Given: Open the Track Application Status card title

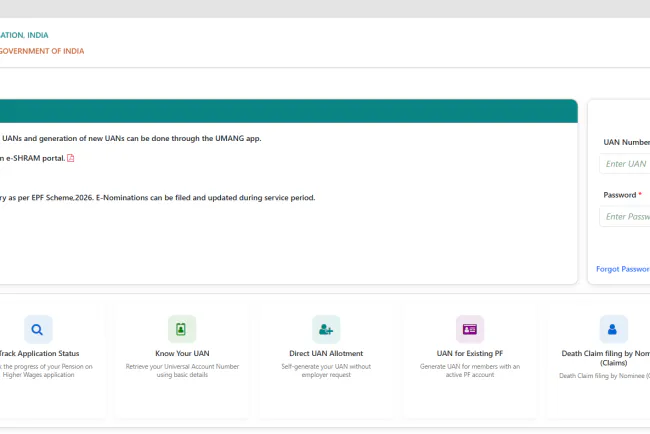Looking at the screenshot, I should [x=39, y=354].
